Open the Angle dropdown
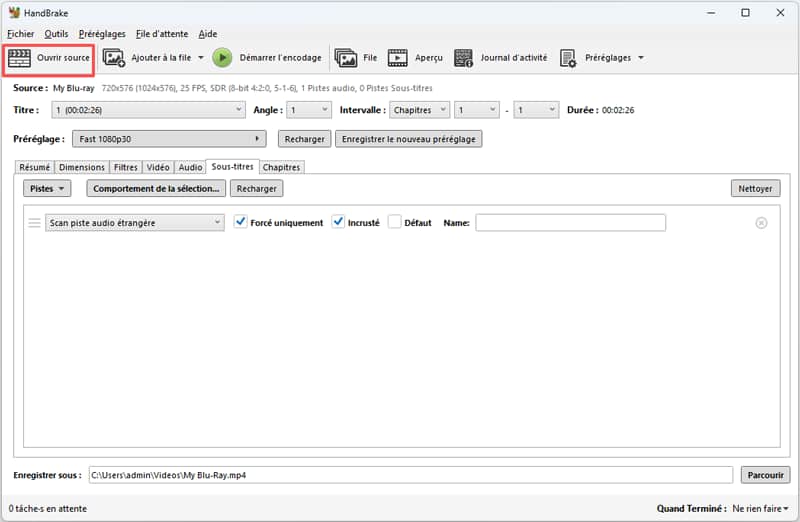Screen dimensions: 800x522 309,110
